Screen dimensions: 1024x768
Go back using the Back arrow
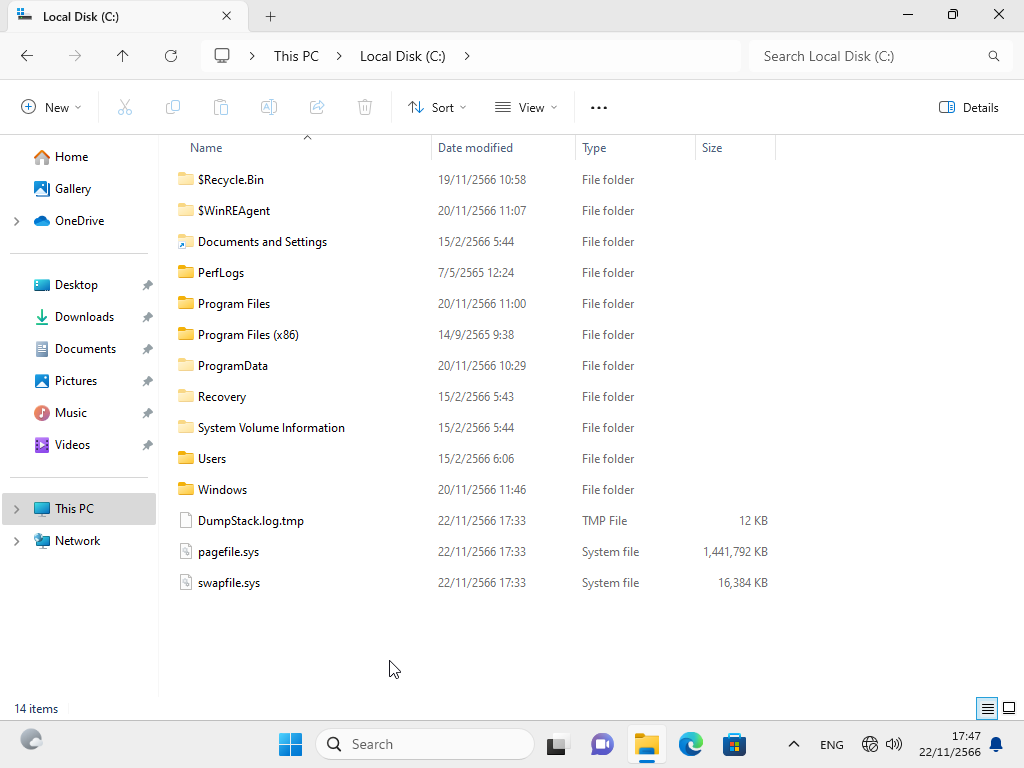tap(27, 56)
